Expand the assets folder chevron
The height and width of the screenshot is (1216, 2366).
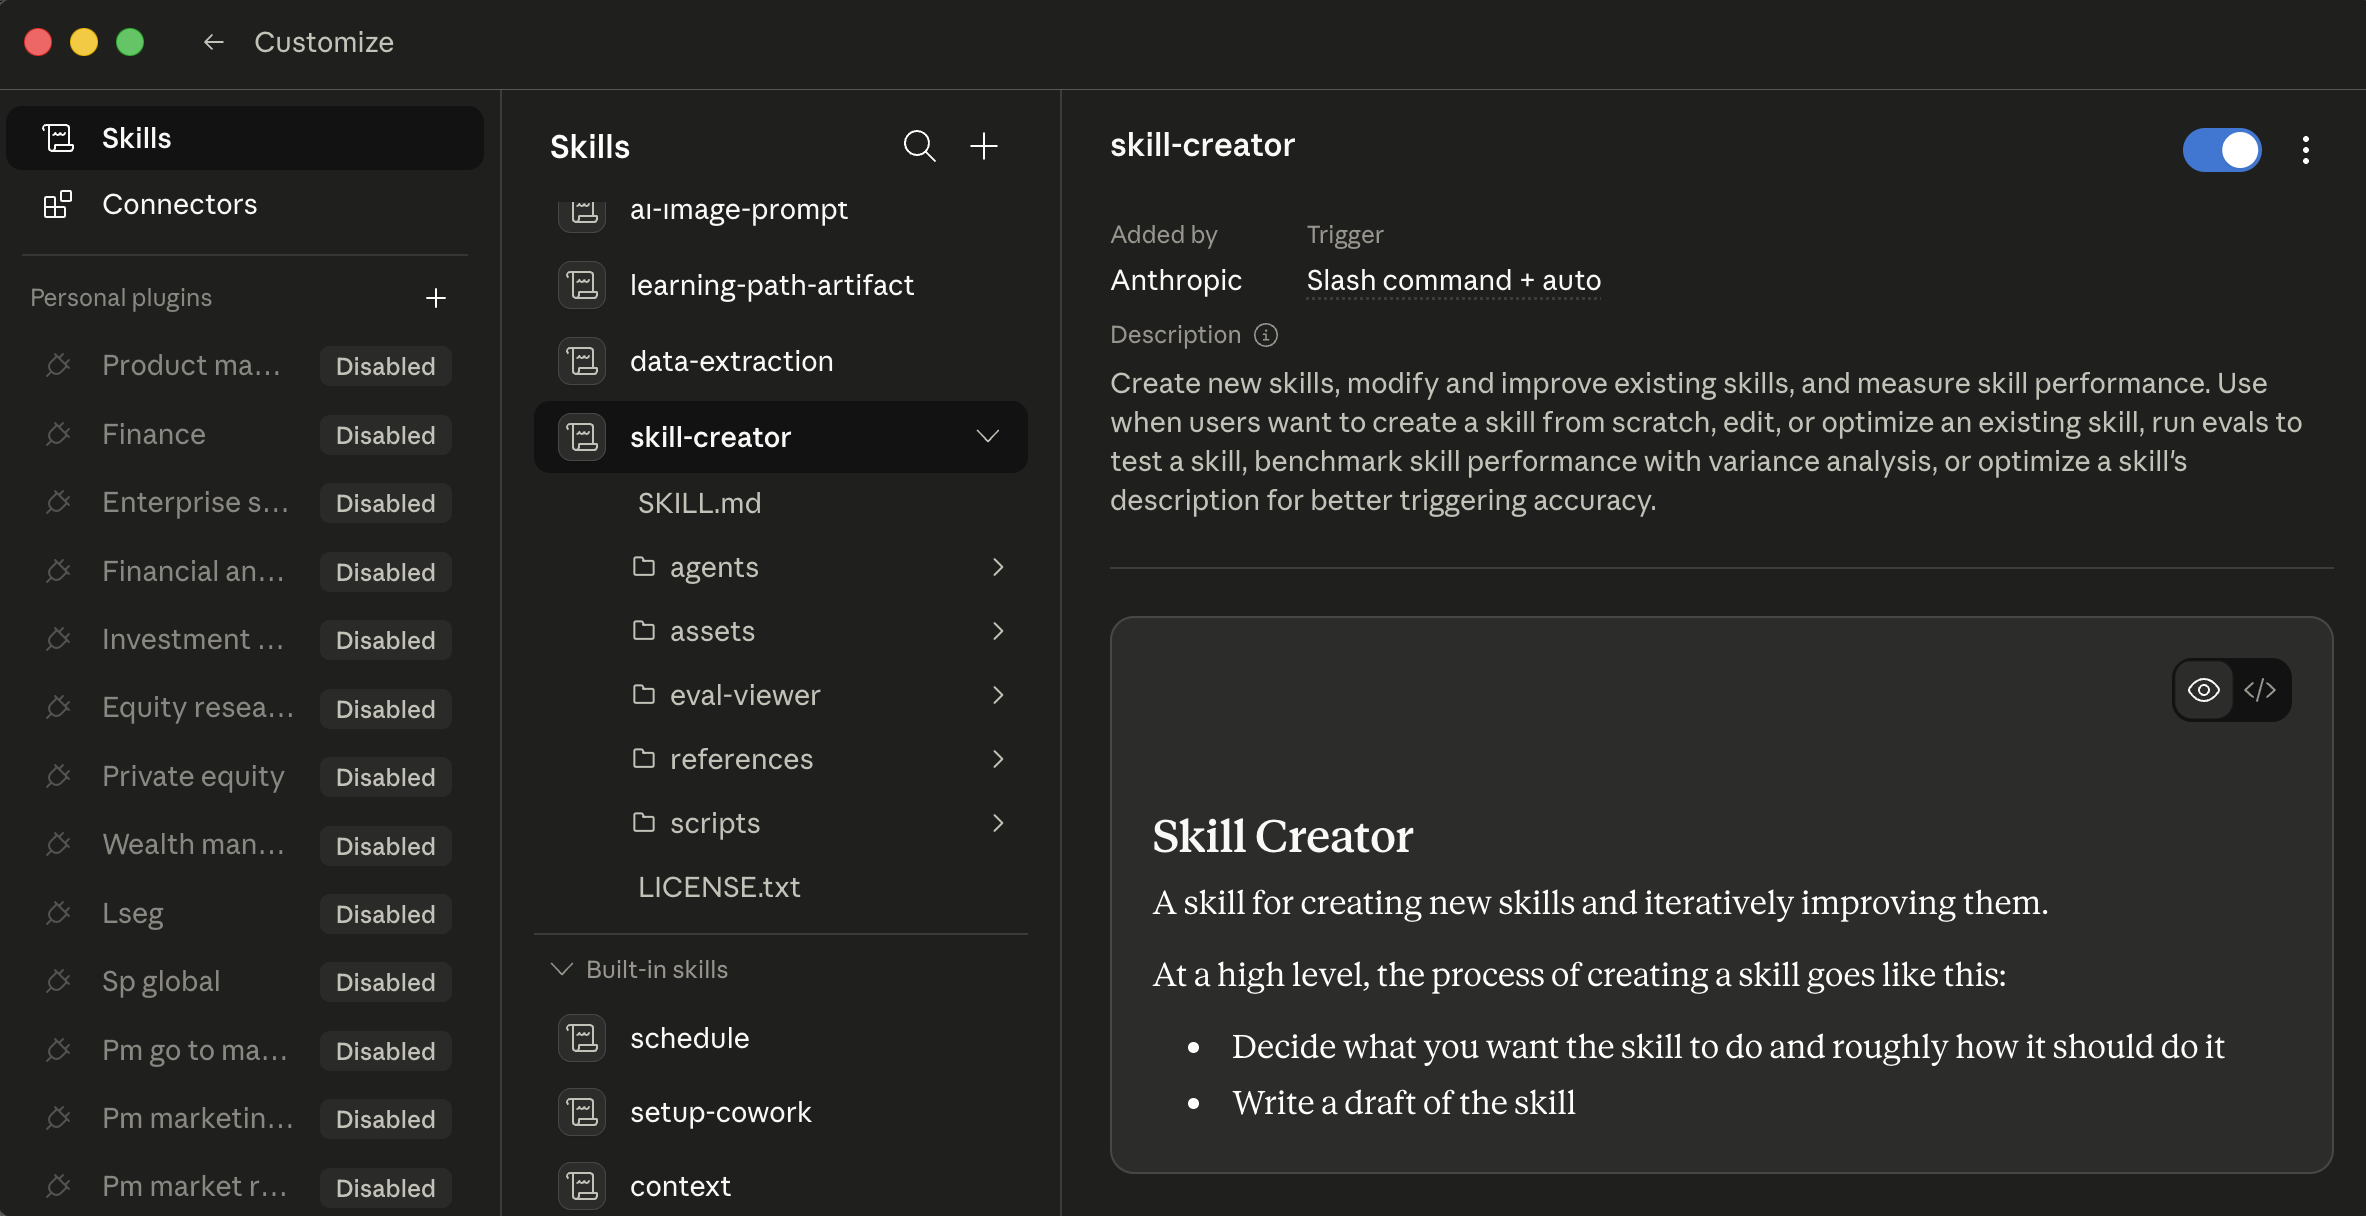(998, 631)
